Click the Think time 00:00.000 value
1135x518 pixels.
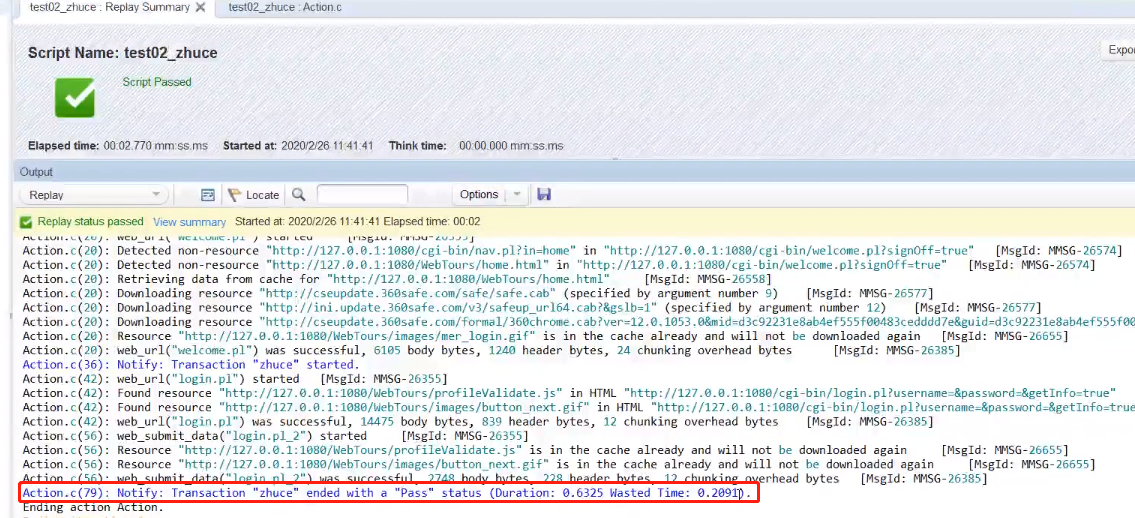click(x=511, y=145)
